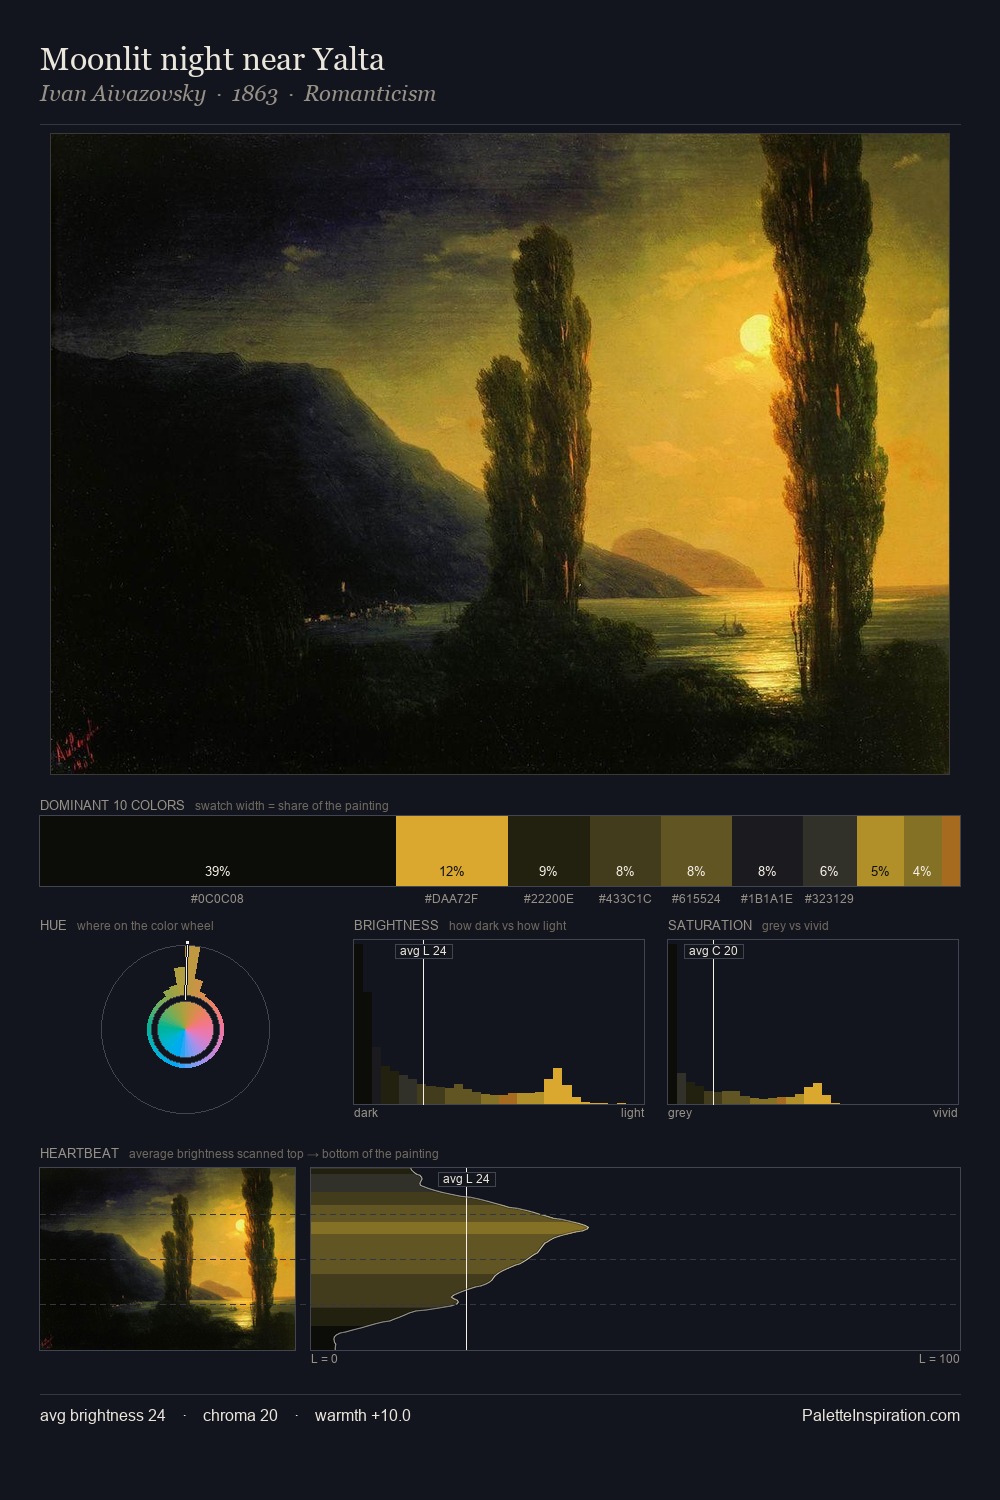Click the yellow hue spike above the color wheel
1000x1500 pixels.
coord(192,970)
